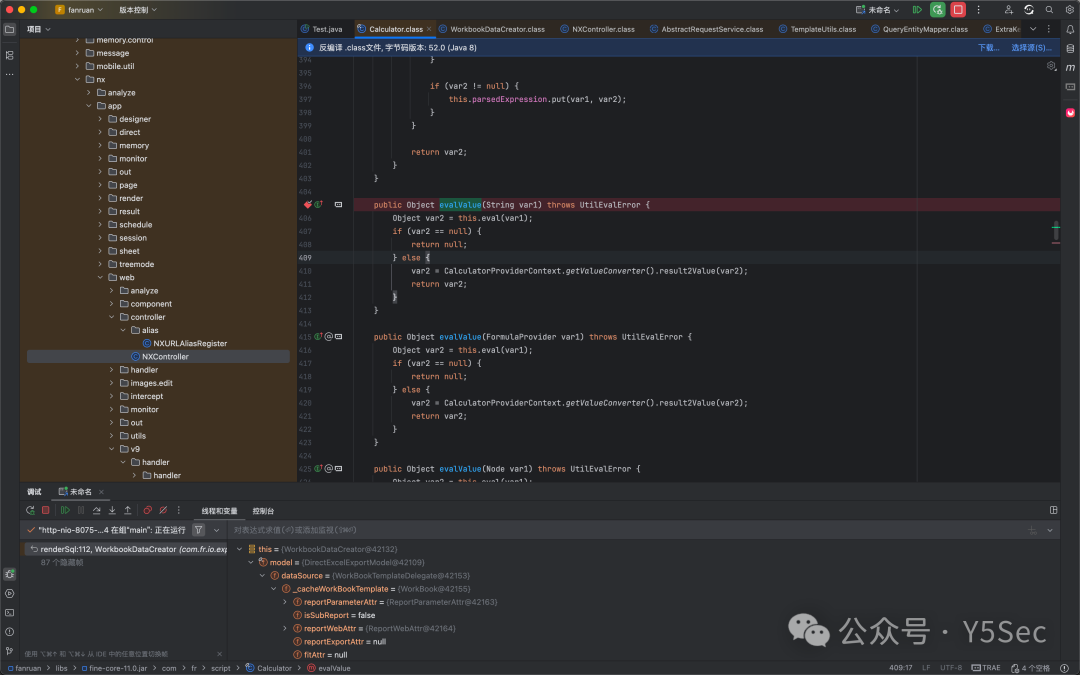Toggle the thread frames filter button
The height and width of the screenshot is (675, 1080).
[x=198, y=530]
